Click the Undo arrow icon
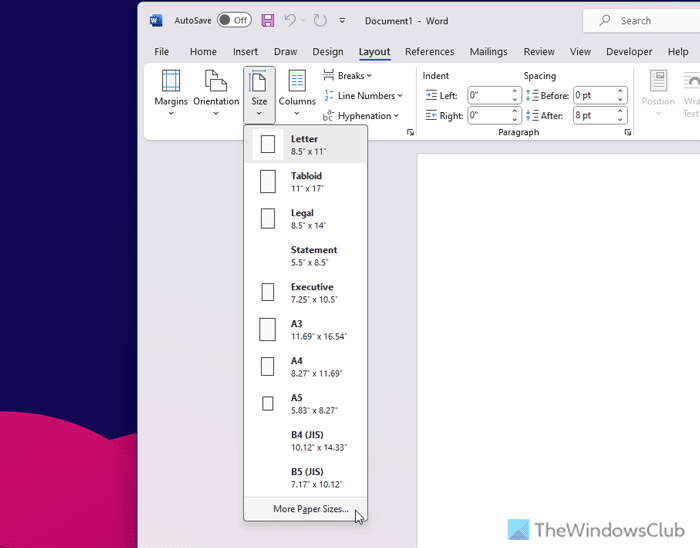This screenshot has width=700, height=548. click(x=290, y=20)
